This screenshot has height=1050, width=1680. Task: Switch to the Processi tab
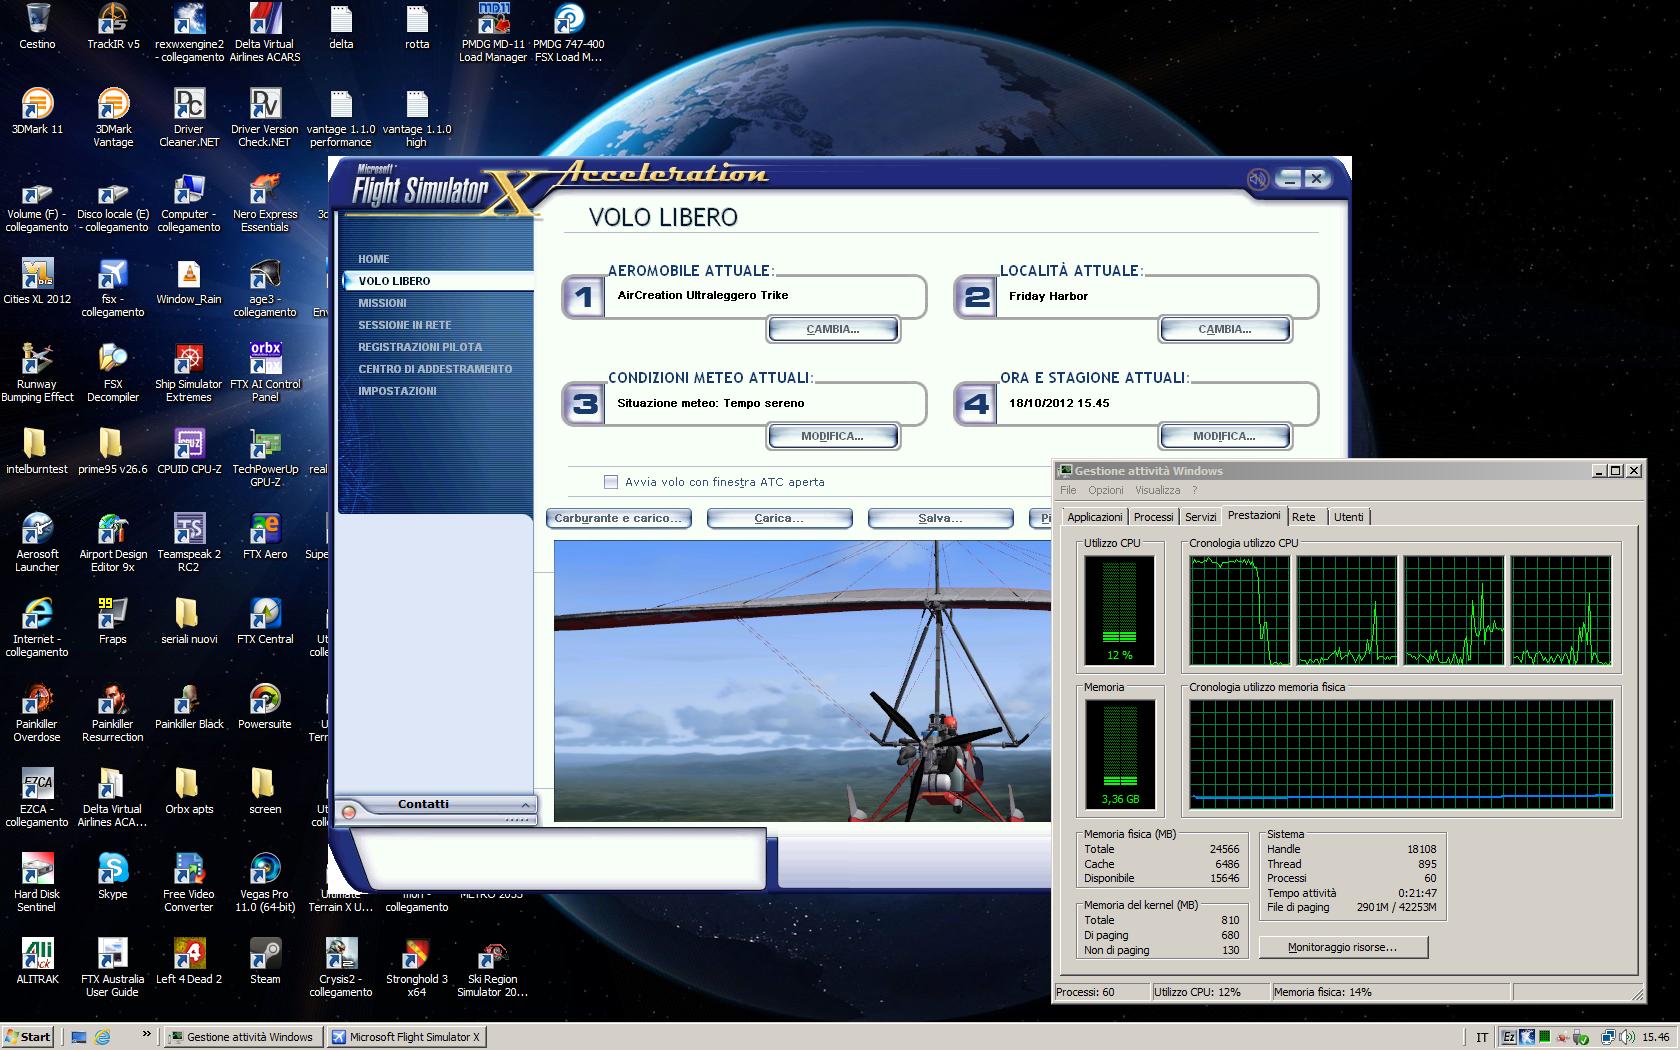pyautogui.click(x=1153, y=517)
